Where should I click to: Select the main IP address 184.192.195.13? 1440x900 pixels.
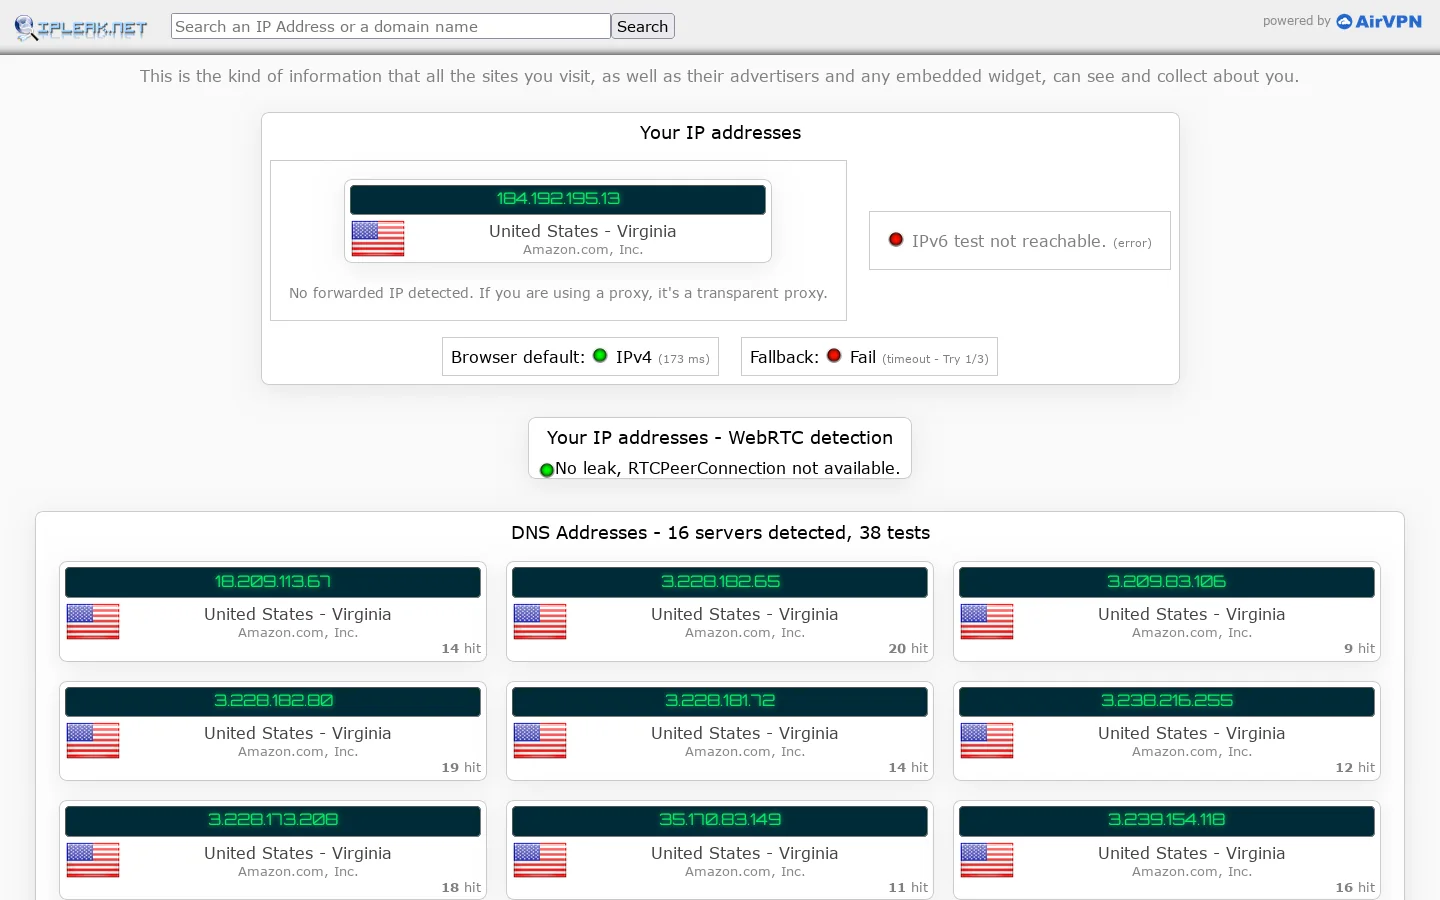[x=558, y=199]
